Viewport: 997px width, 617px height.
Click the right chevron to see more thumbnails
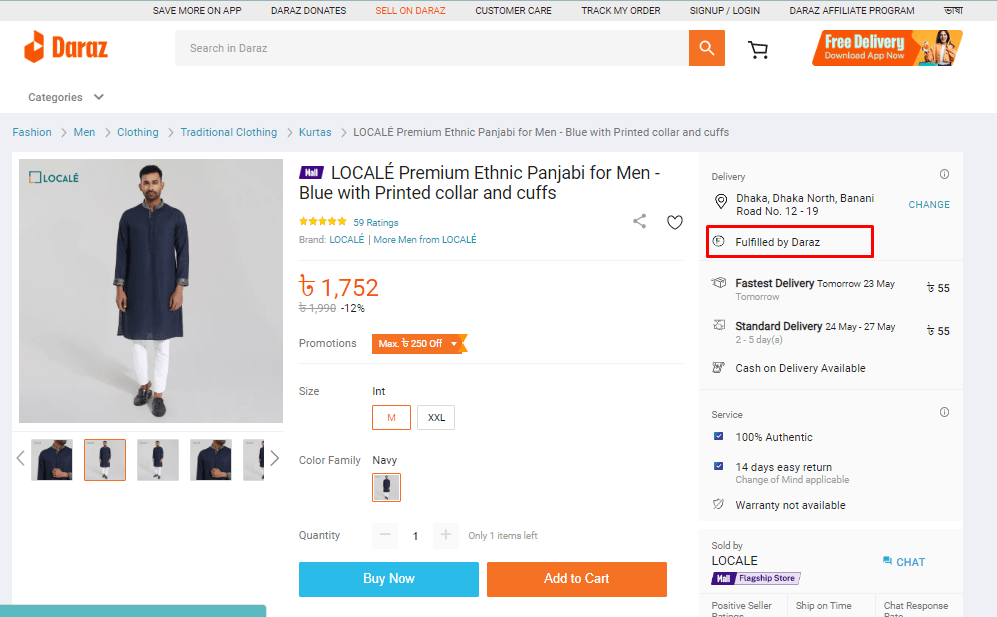(x=274, y=457)
